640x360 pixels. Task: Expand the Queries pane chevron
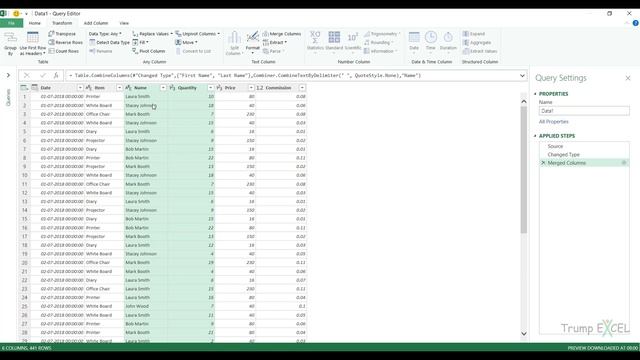pyautogui.click(x=8, y=75)
